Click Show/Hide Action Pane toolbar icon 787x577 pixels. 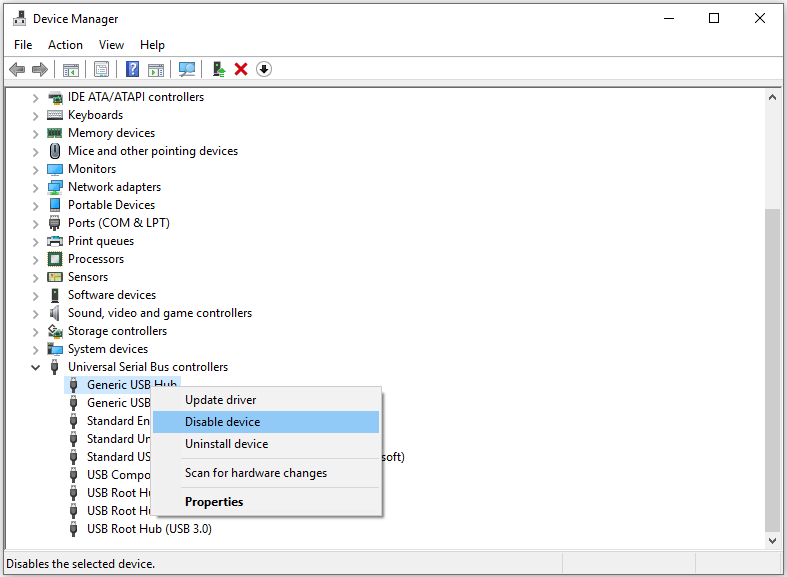point(156,69)
